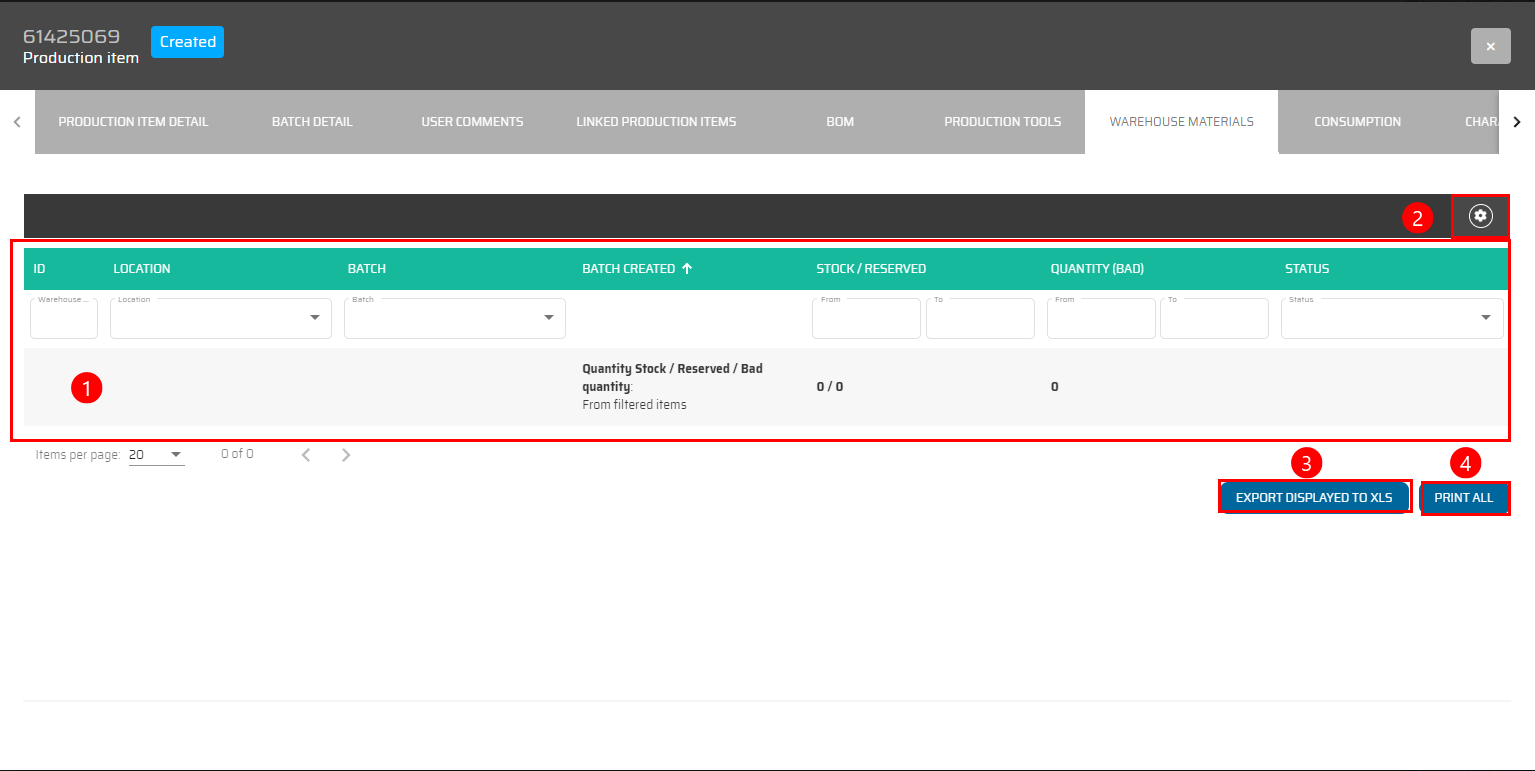Select the Production Tools tab

[x=1002, y=122]
